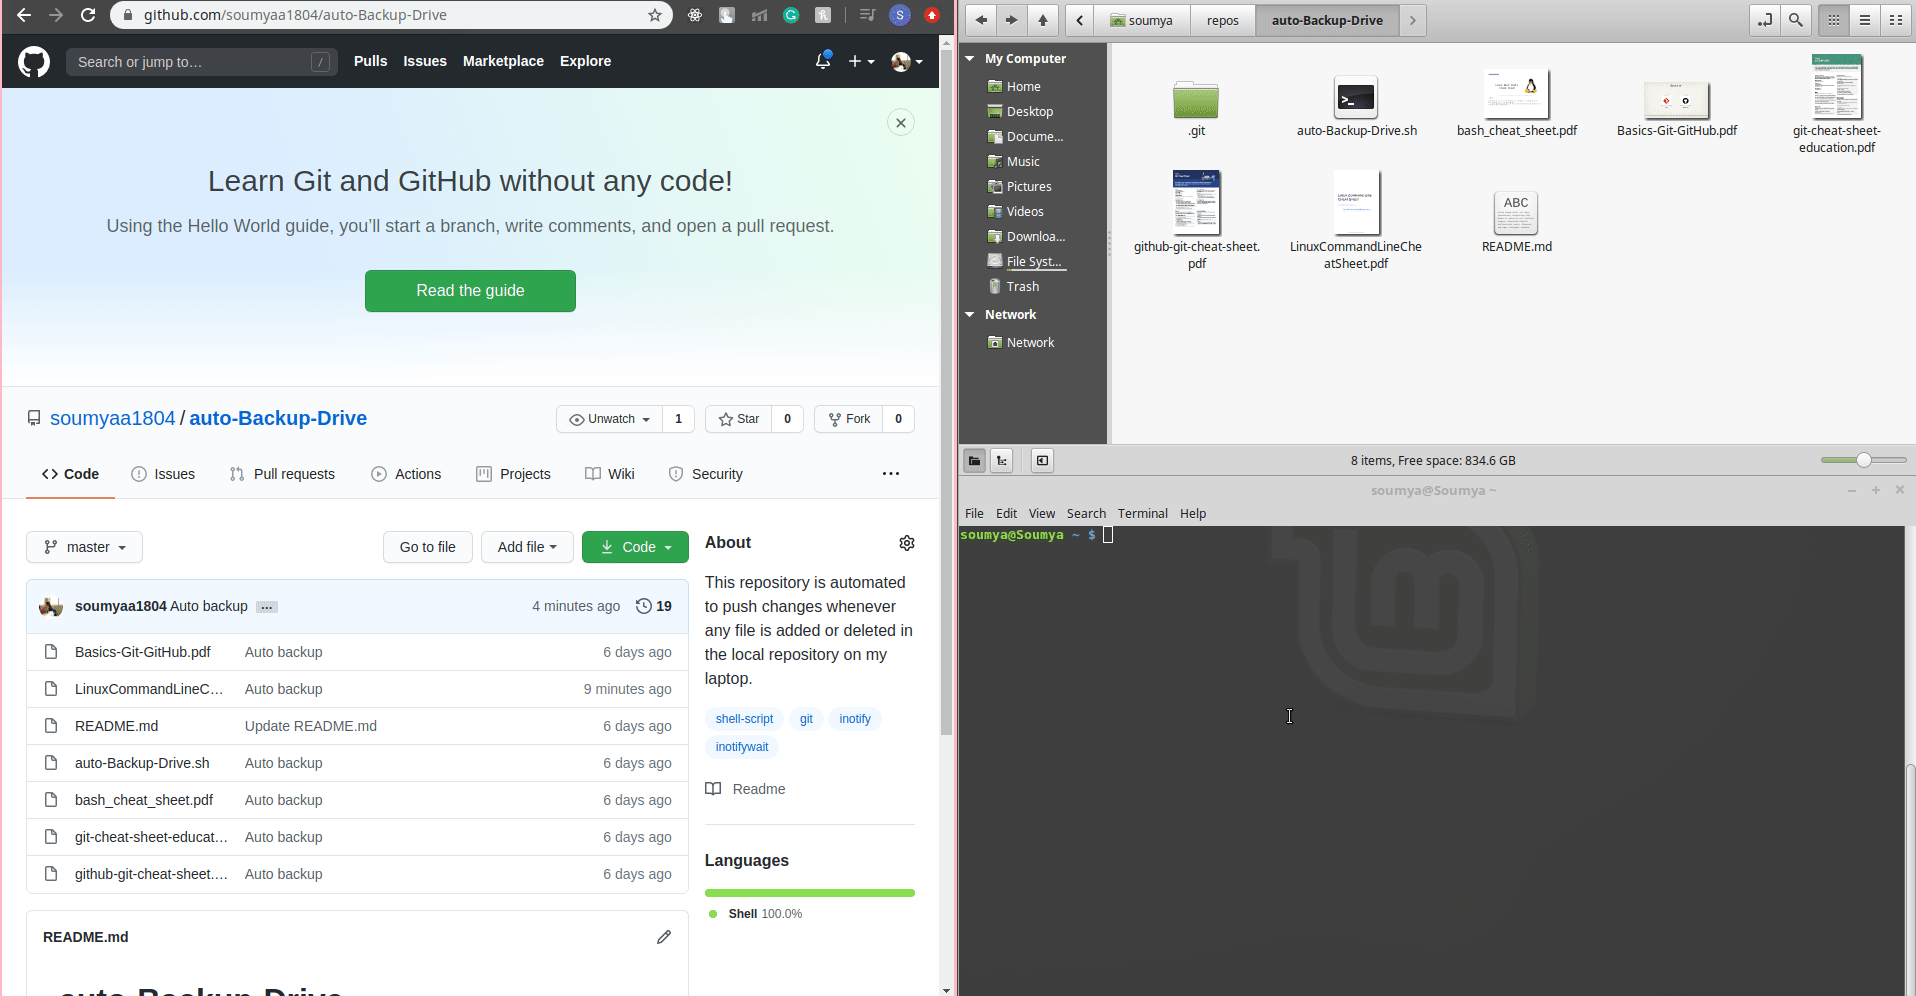1916x996 pixels.
Task: Bookmark the page with the star icon
Action: [x=655, y=15]
